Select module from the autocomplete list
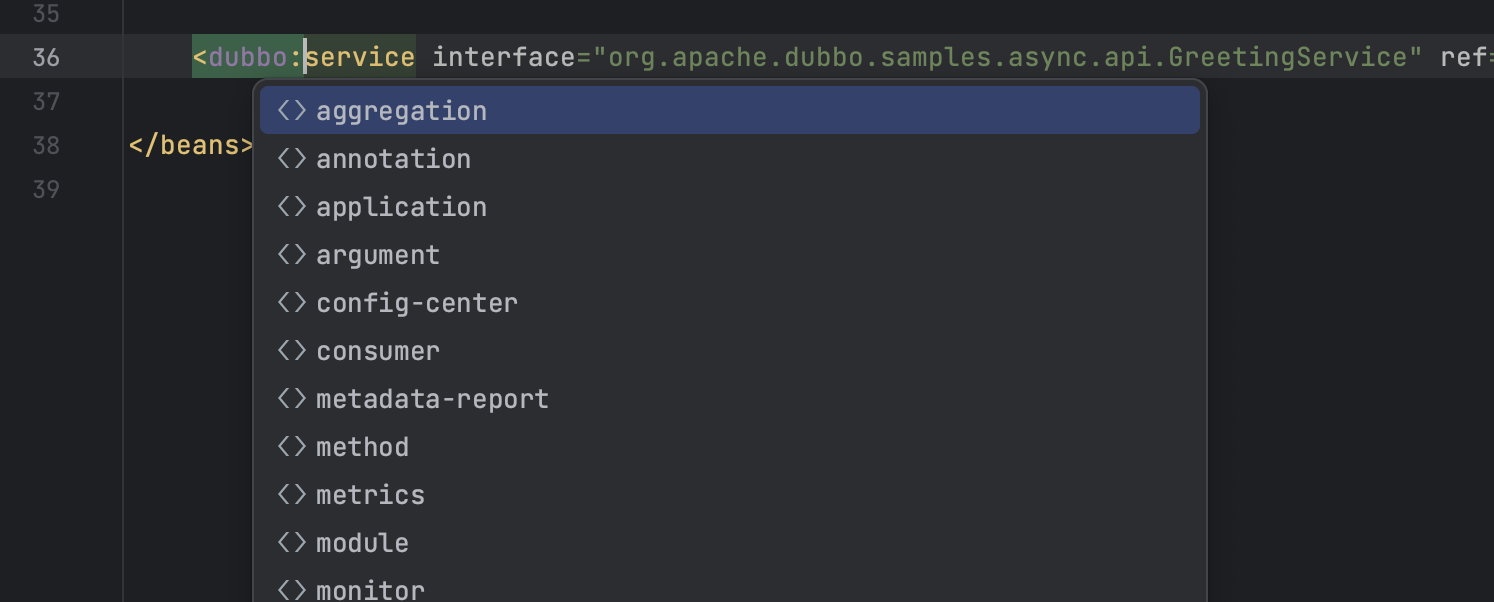 pyautogui.click(x=362, y=543)
